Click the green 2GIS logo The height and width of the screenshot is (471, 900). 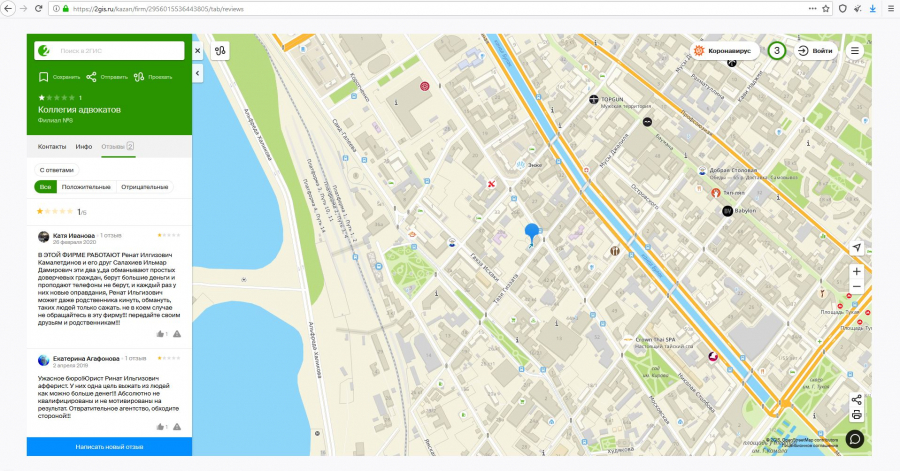(44, 50)
